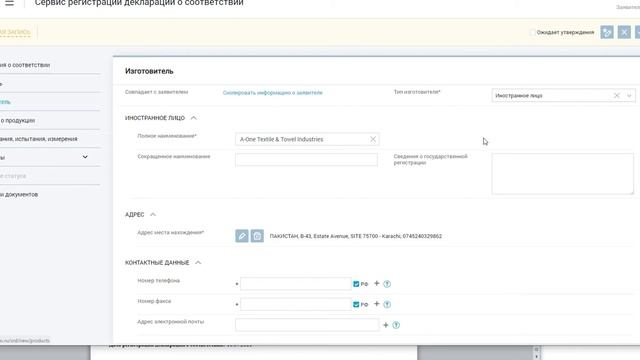This screenshot has width=640, height=360.
Task: Open help for the fax number field
Action: pos(387,304)
